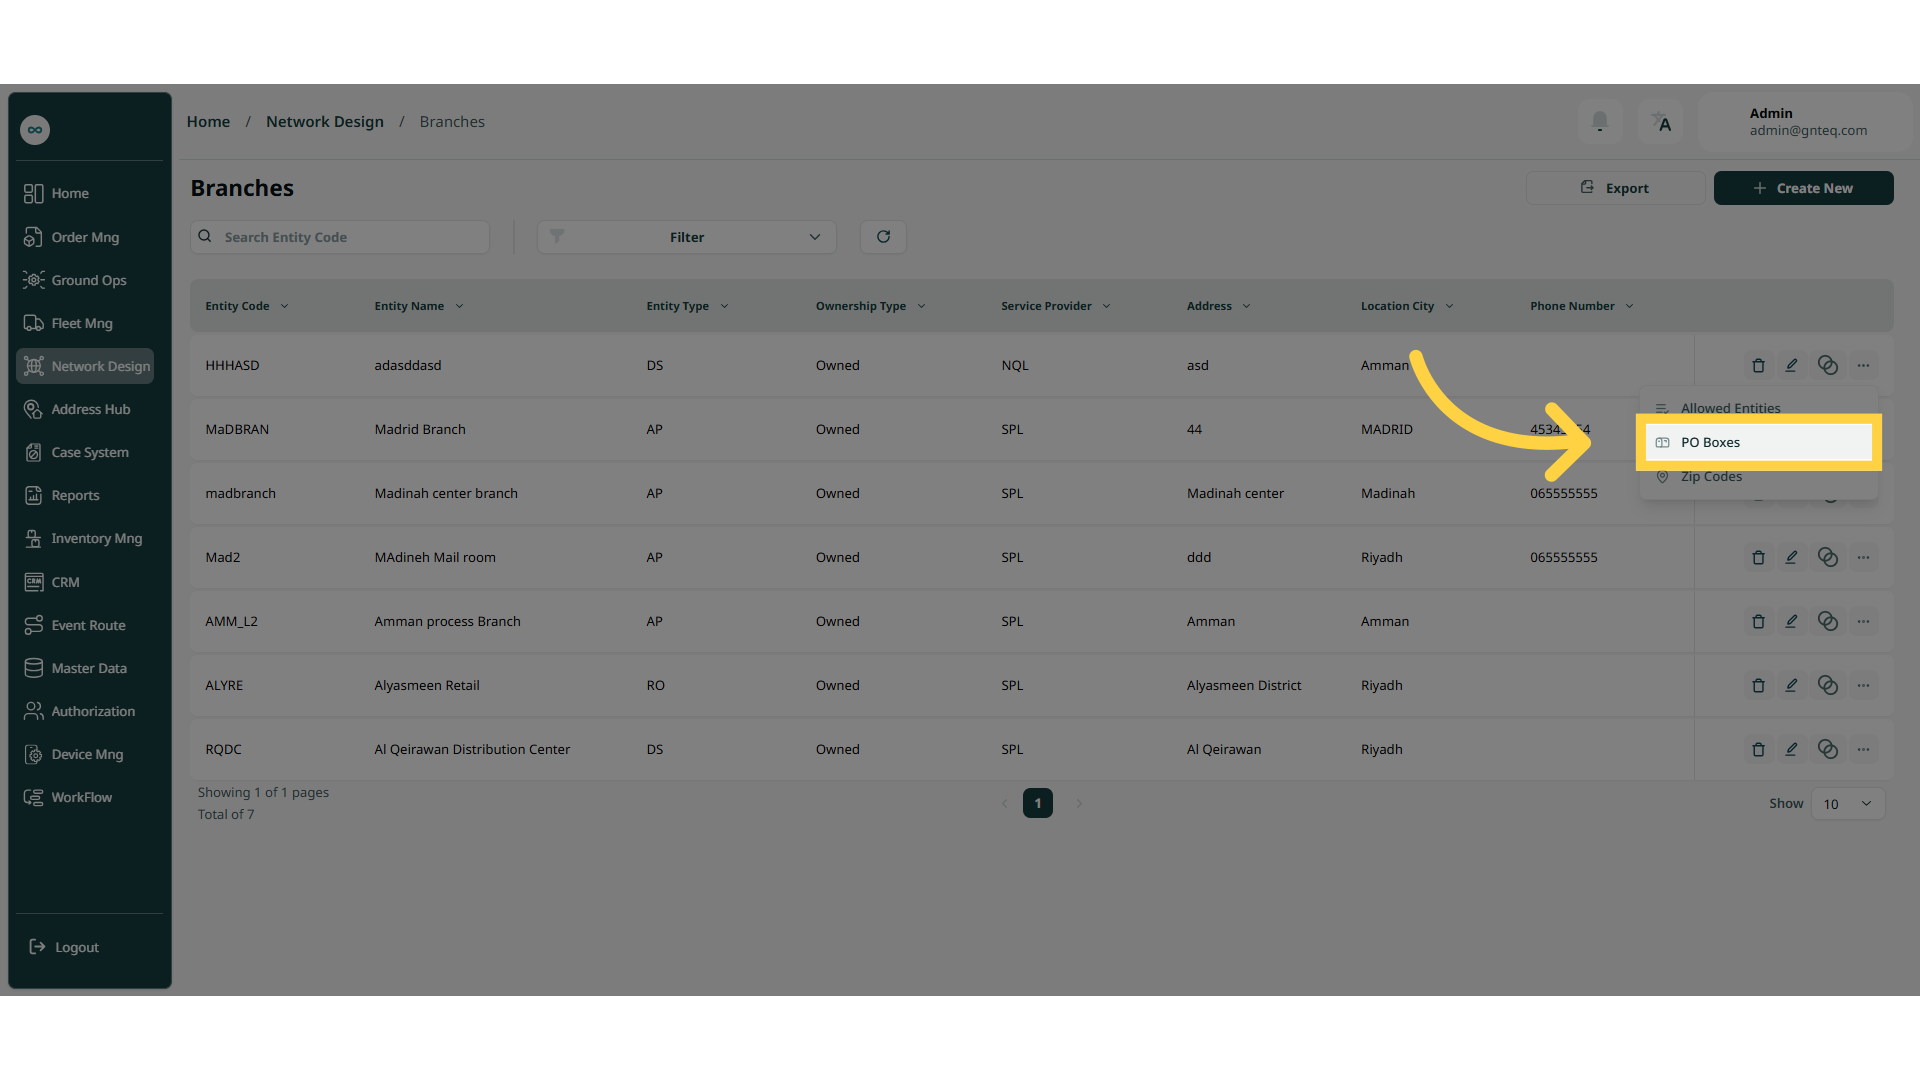
Task: Open Address Hub sidebar item
Action: tap(85, 409)
